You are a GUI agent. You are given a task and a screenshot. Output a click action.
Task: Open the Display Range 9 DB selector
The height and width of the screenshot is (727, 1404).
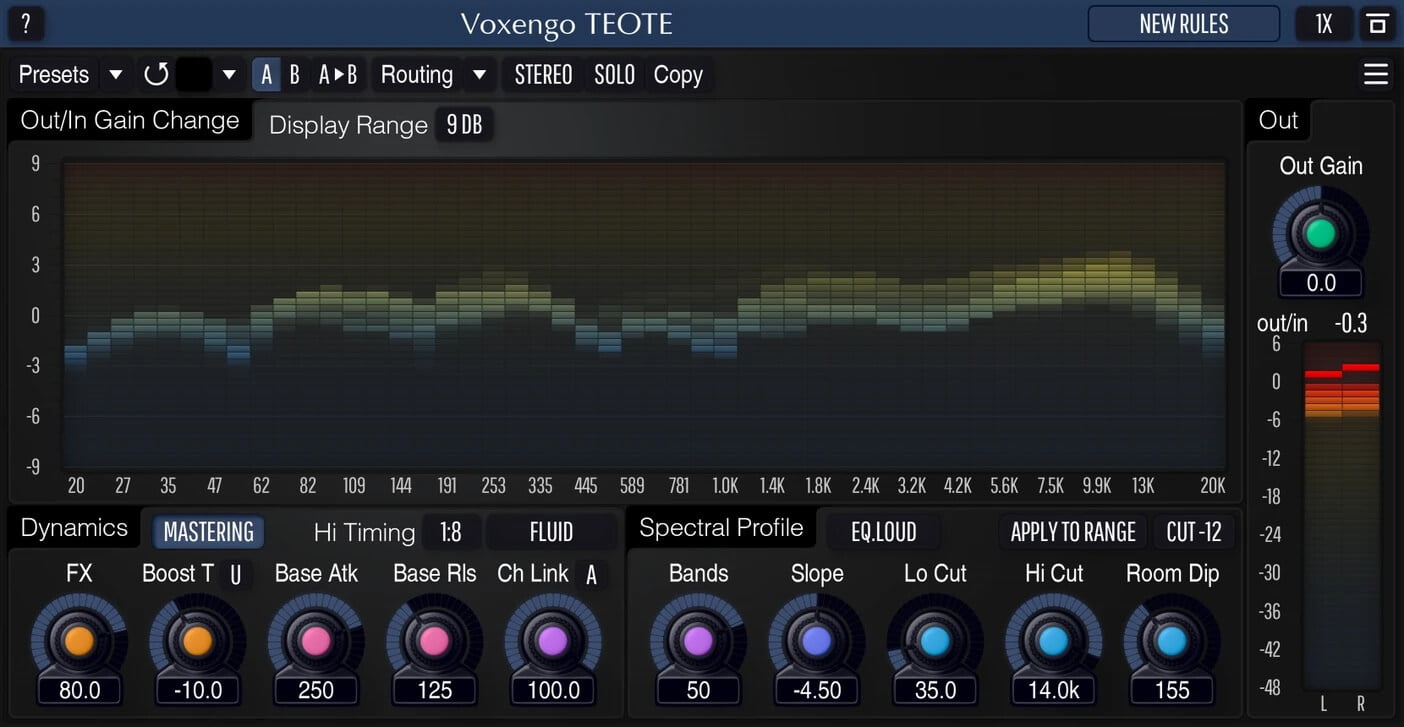pyautogui.click(x=464, y=125)
